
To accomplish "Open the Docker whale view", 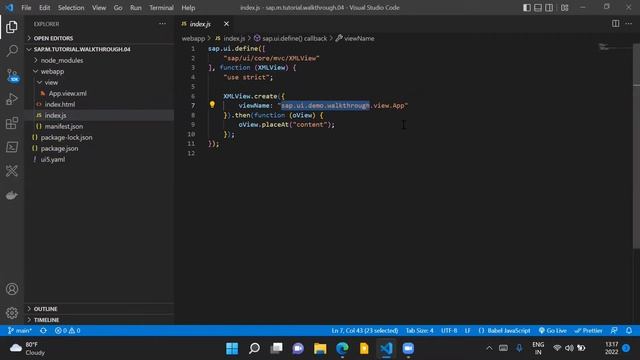I will click(12, 195).
